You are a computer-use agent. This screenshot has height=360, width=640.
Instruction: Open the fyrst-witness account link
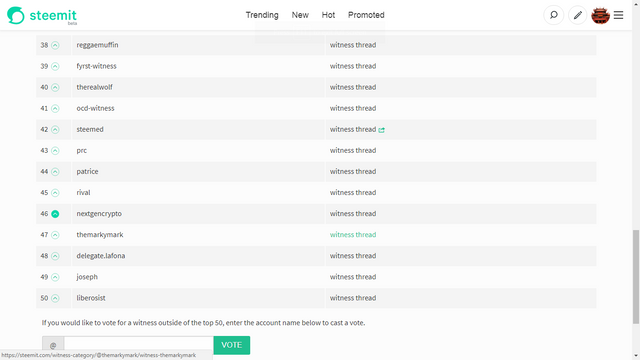point(96,66)
